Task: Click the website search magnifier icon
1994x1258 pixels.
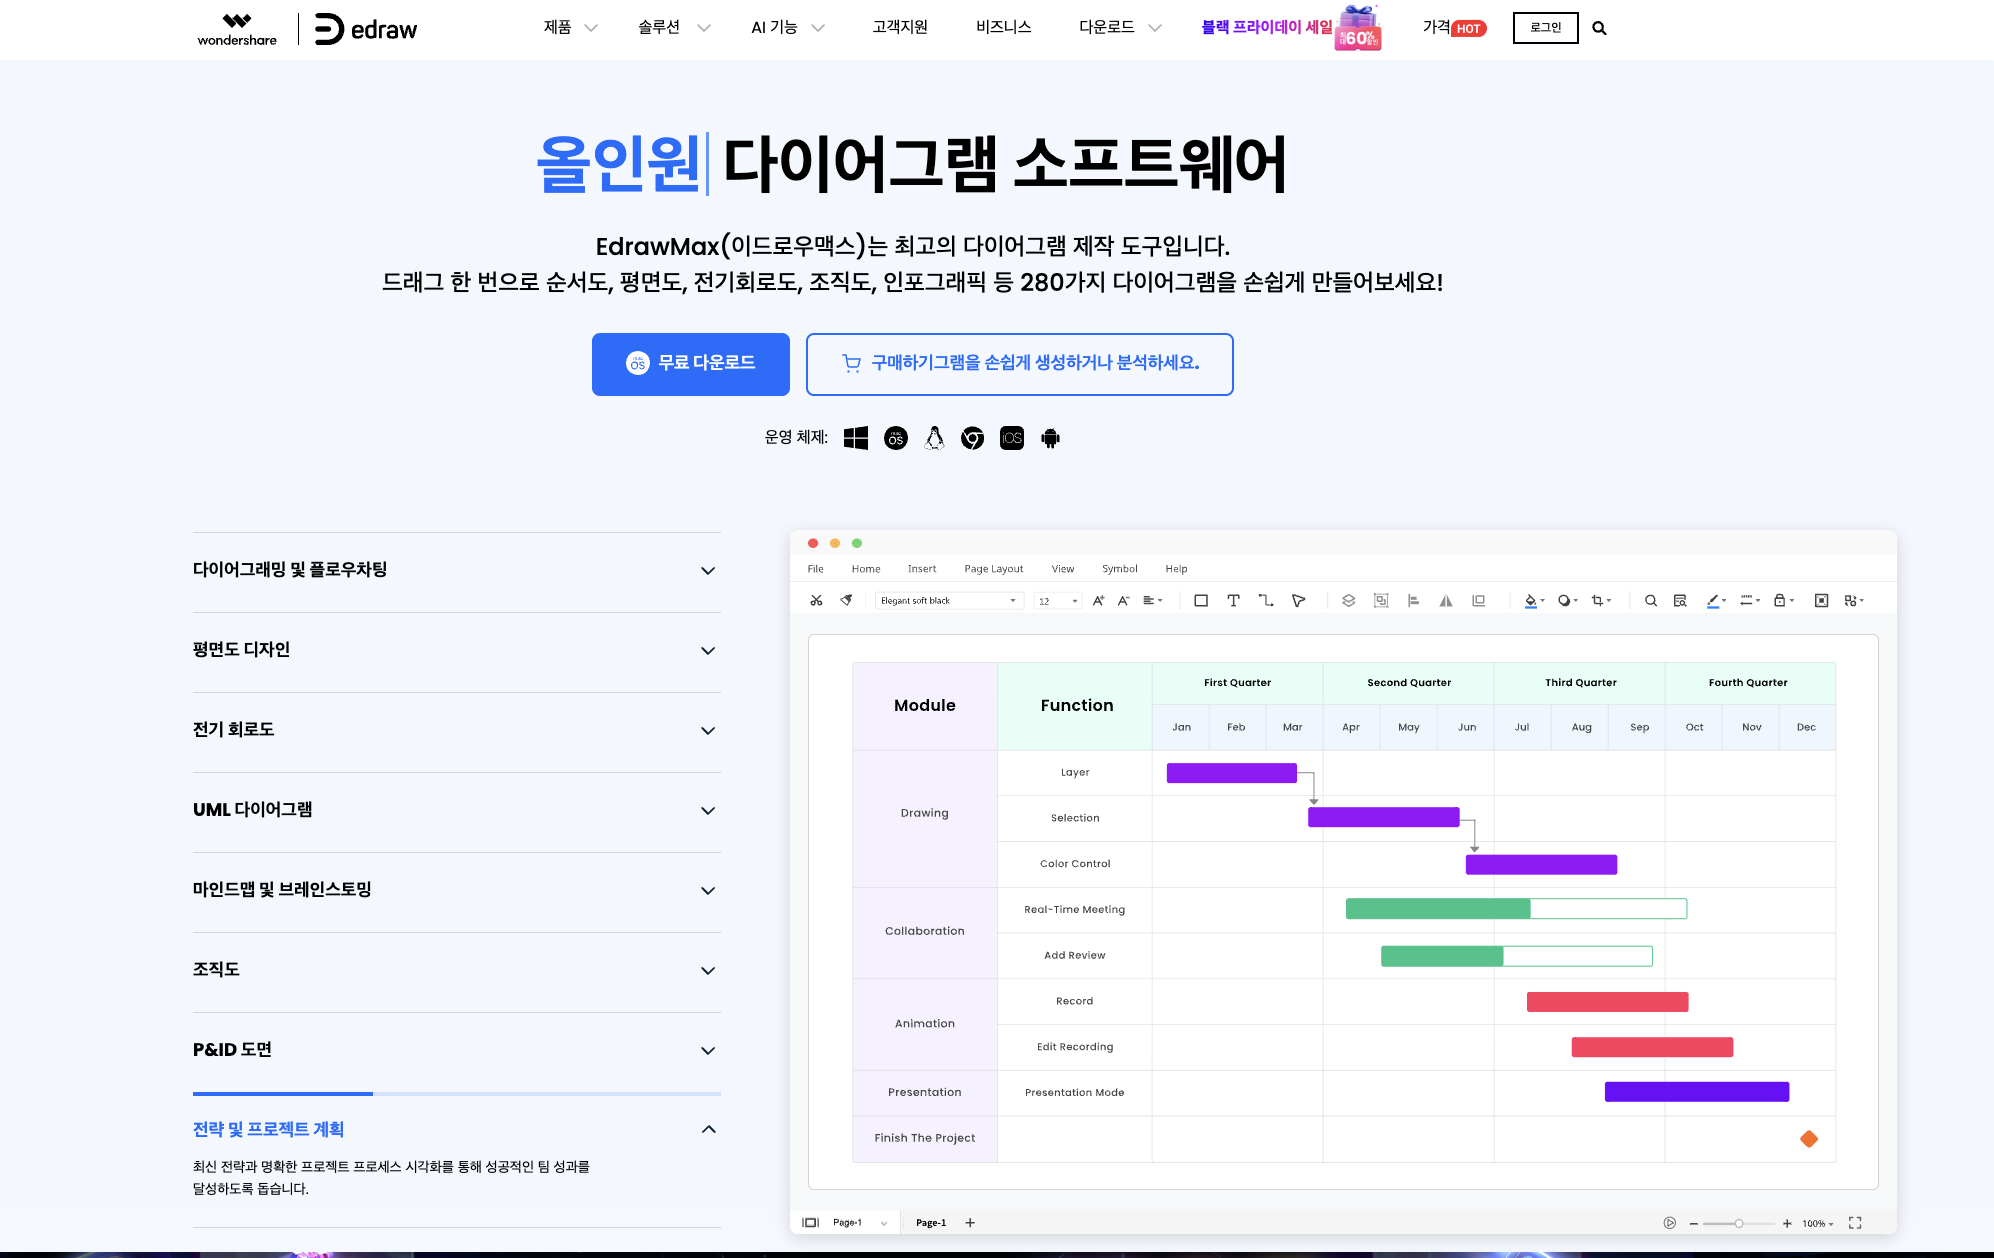Action: [x=1599, y=28]
